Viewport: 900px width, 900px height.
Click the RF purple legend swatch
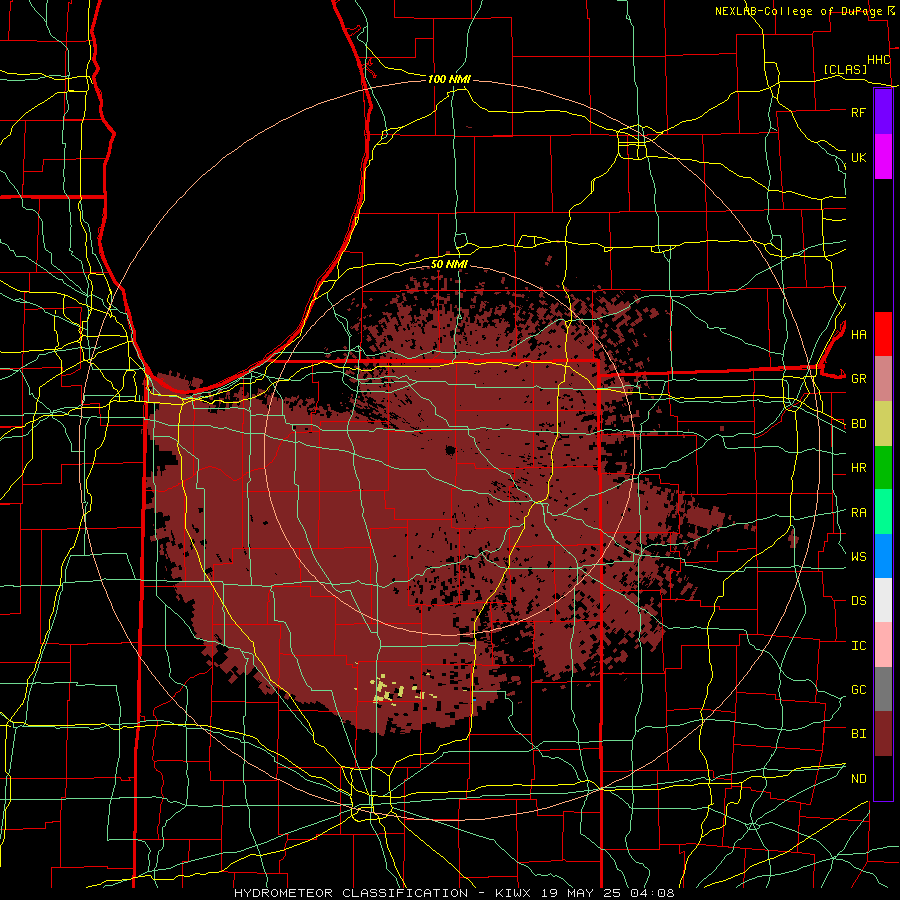883,112
